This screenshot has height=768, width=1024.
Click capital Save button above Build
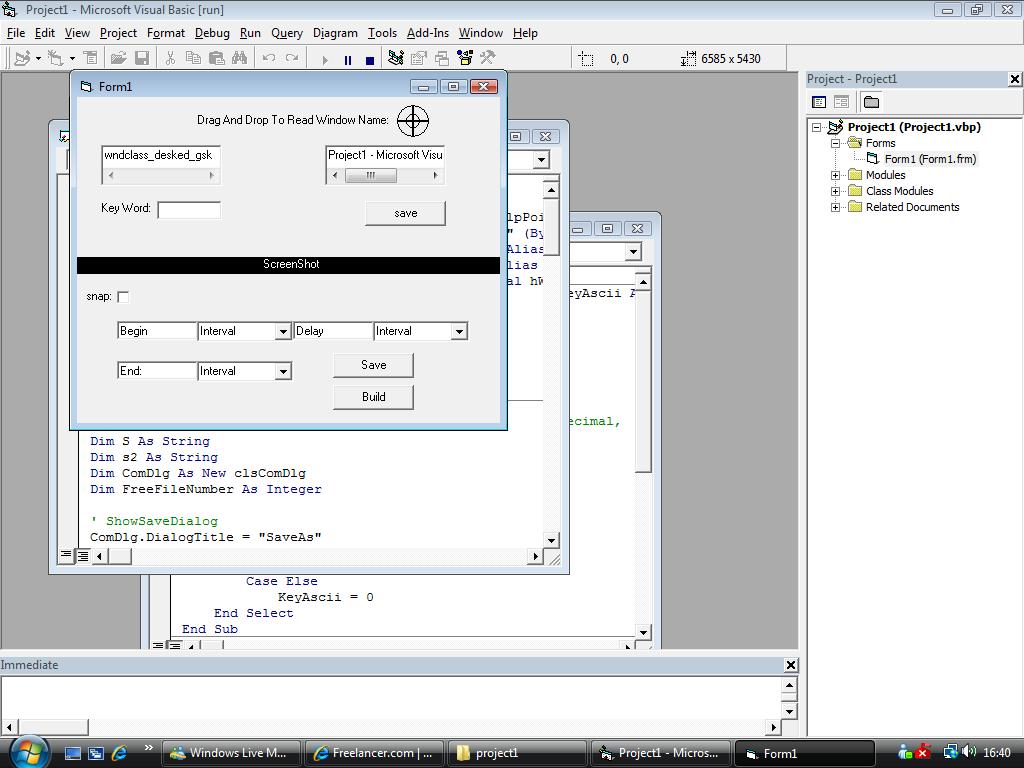(x=374, y=365)
